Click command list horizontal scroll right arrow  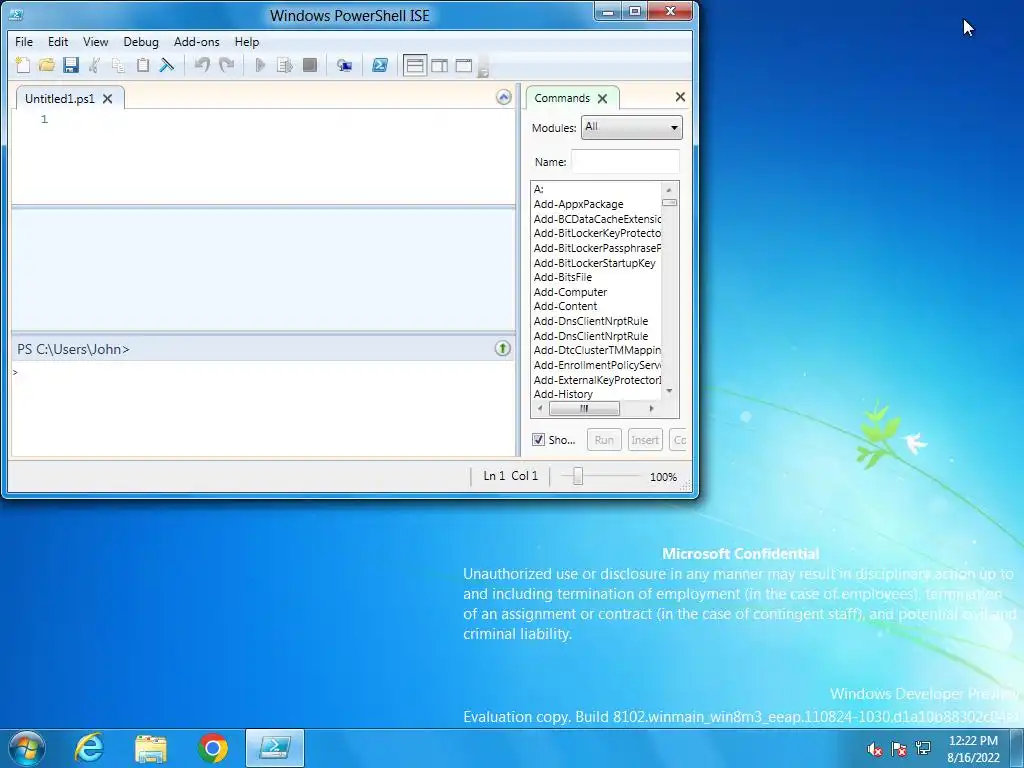pyautogui.click(x=651, y=409)
